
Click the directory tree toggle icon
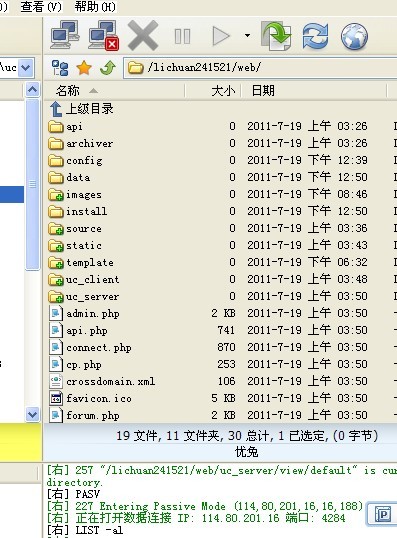(60, 68)
